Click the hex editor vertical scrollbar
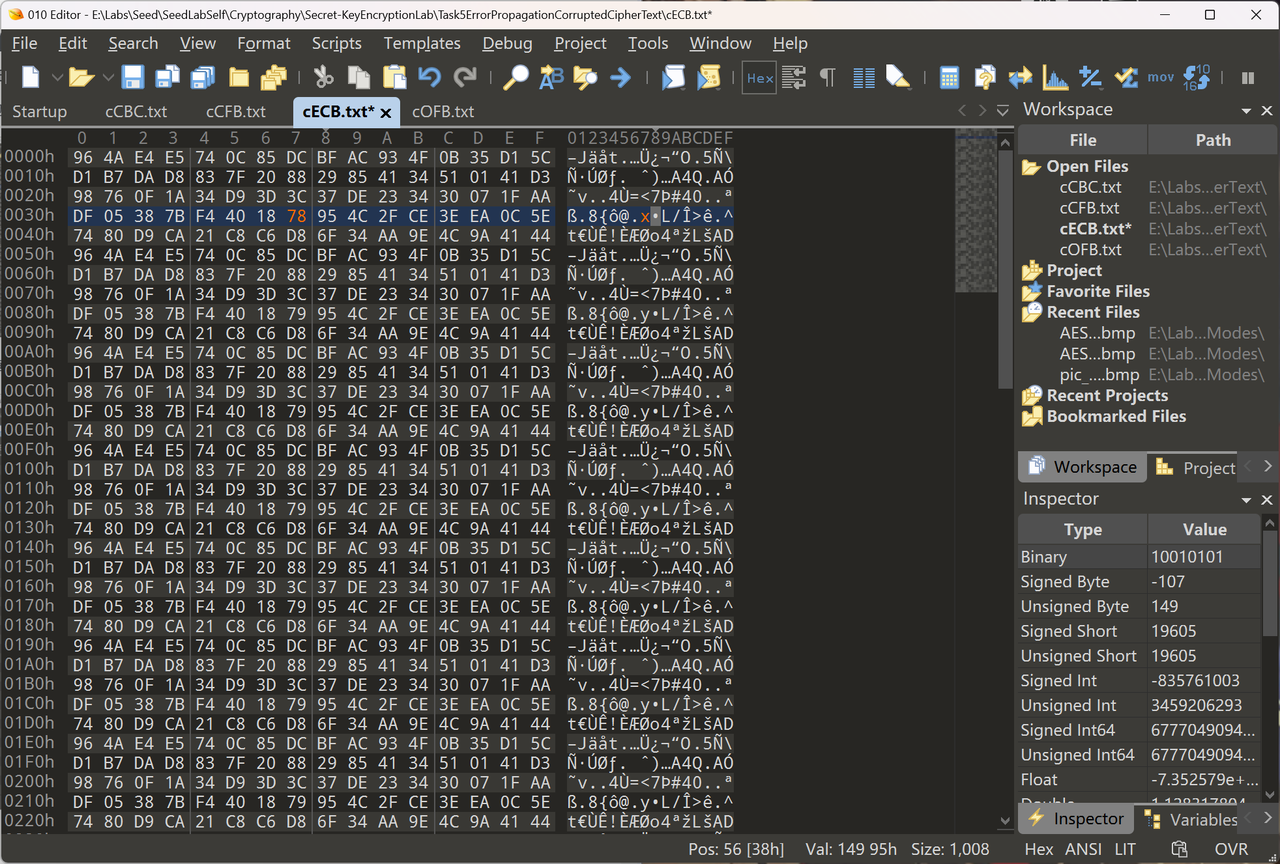This screenshot has width=1280, height=864. (x=1006, y=480)
